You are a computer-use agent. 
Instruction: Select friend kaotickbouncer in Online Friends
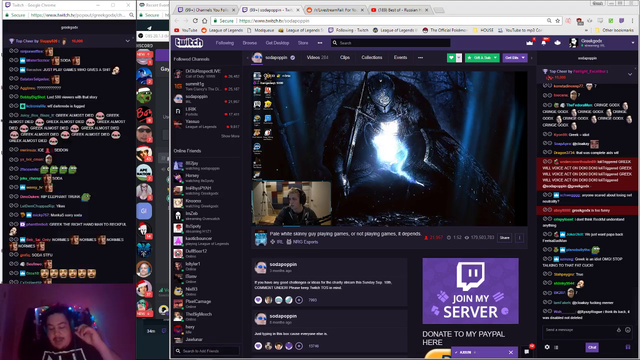coord(207,241)
